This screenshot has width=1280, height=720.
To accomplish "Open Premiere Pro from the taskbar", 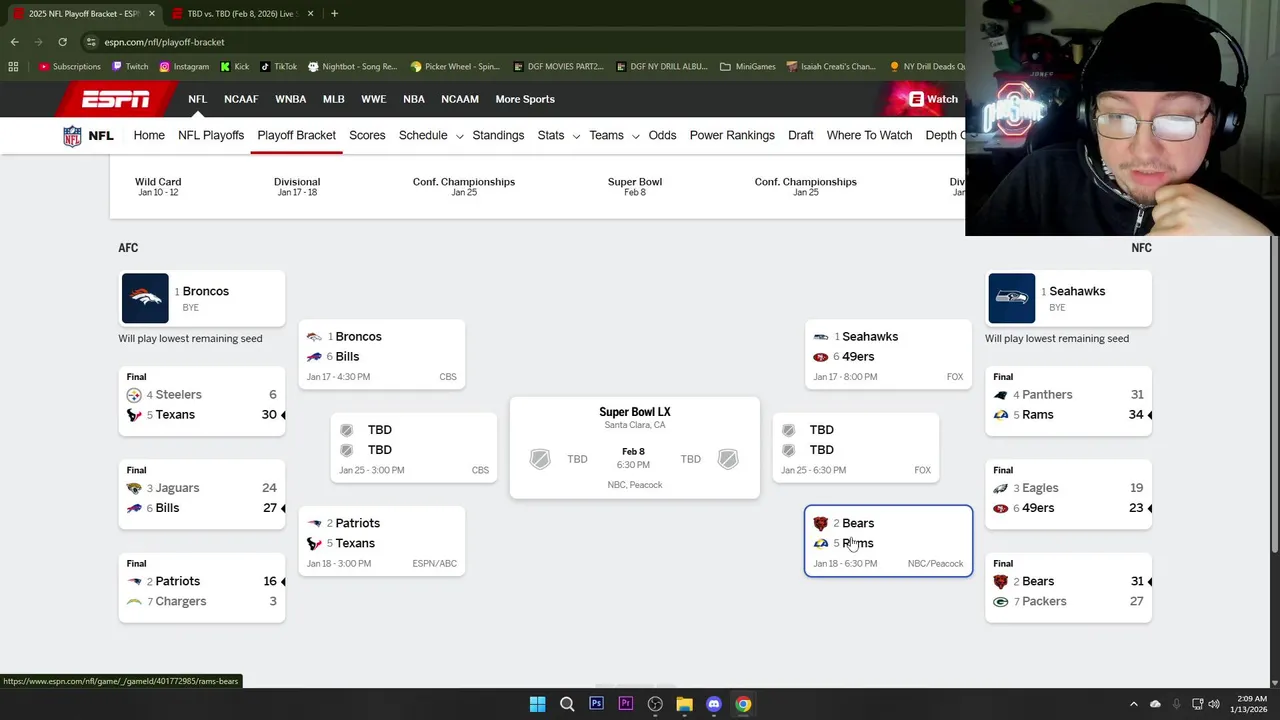I will (625, 704).
